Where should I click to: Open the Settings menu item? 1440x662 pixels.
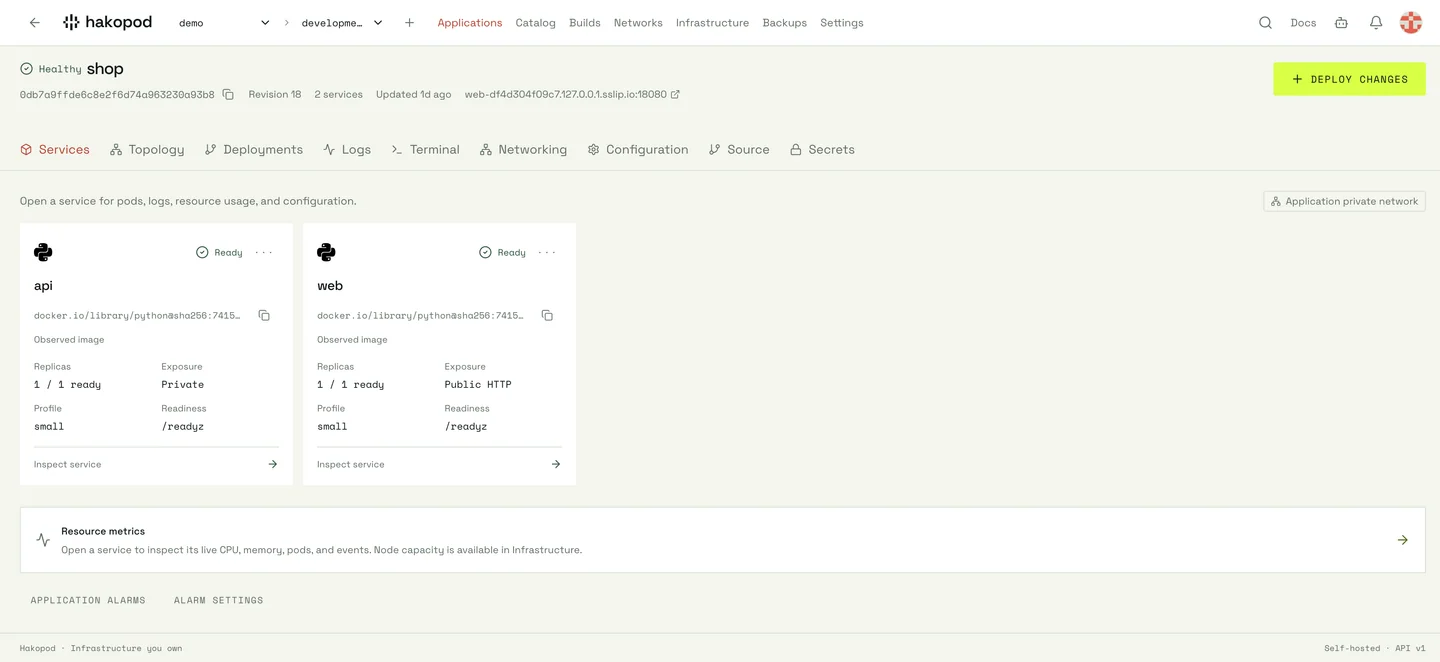point(842,22)
